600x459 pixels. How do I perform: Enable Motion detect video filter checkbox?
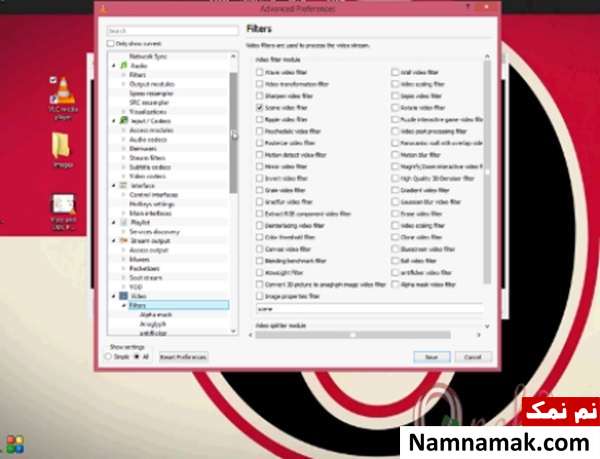(x=260, y=155)
